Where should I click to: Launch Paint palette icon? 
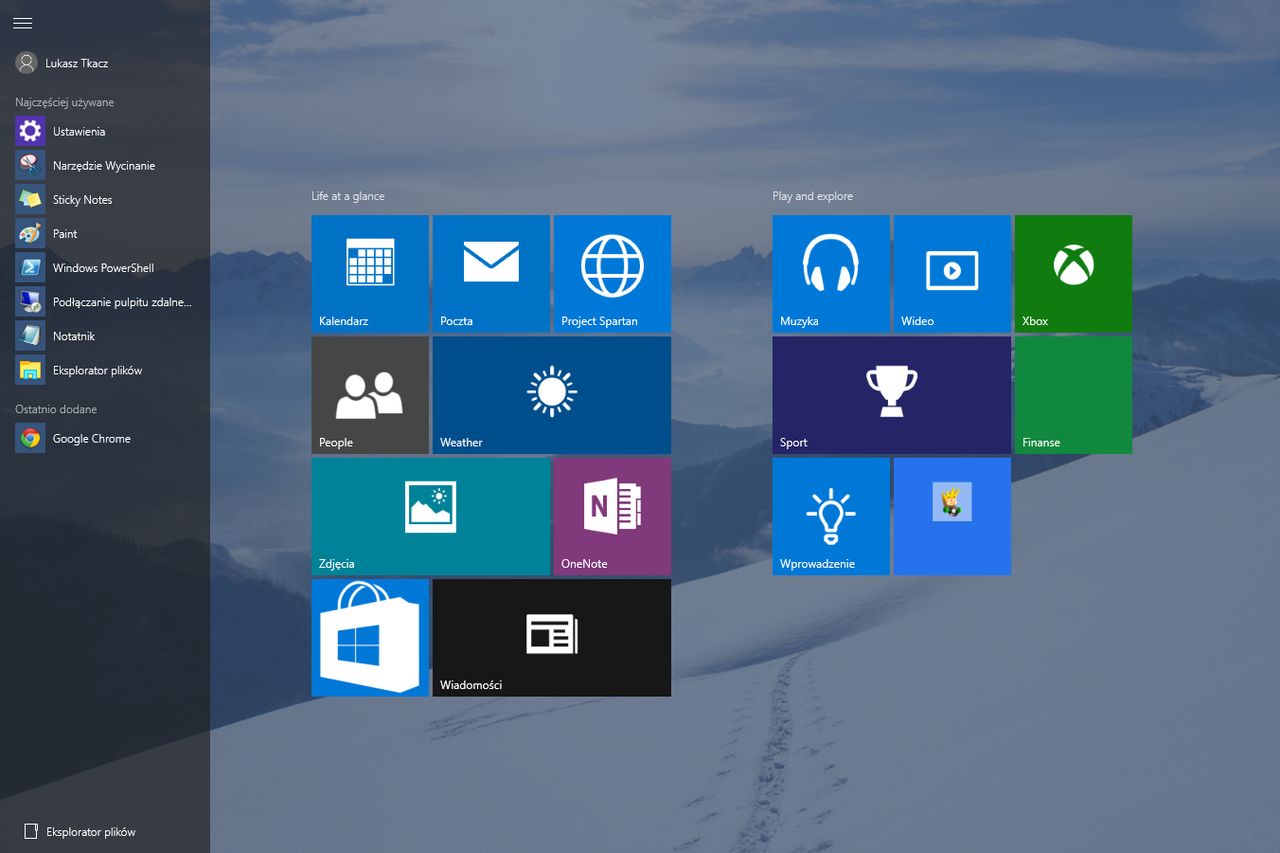30,233
